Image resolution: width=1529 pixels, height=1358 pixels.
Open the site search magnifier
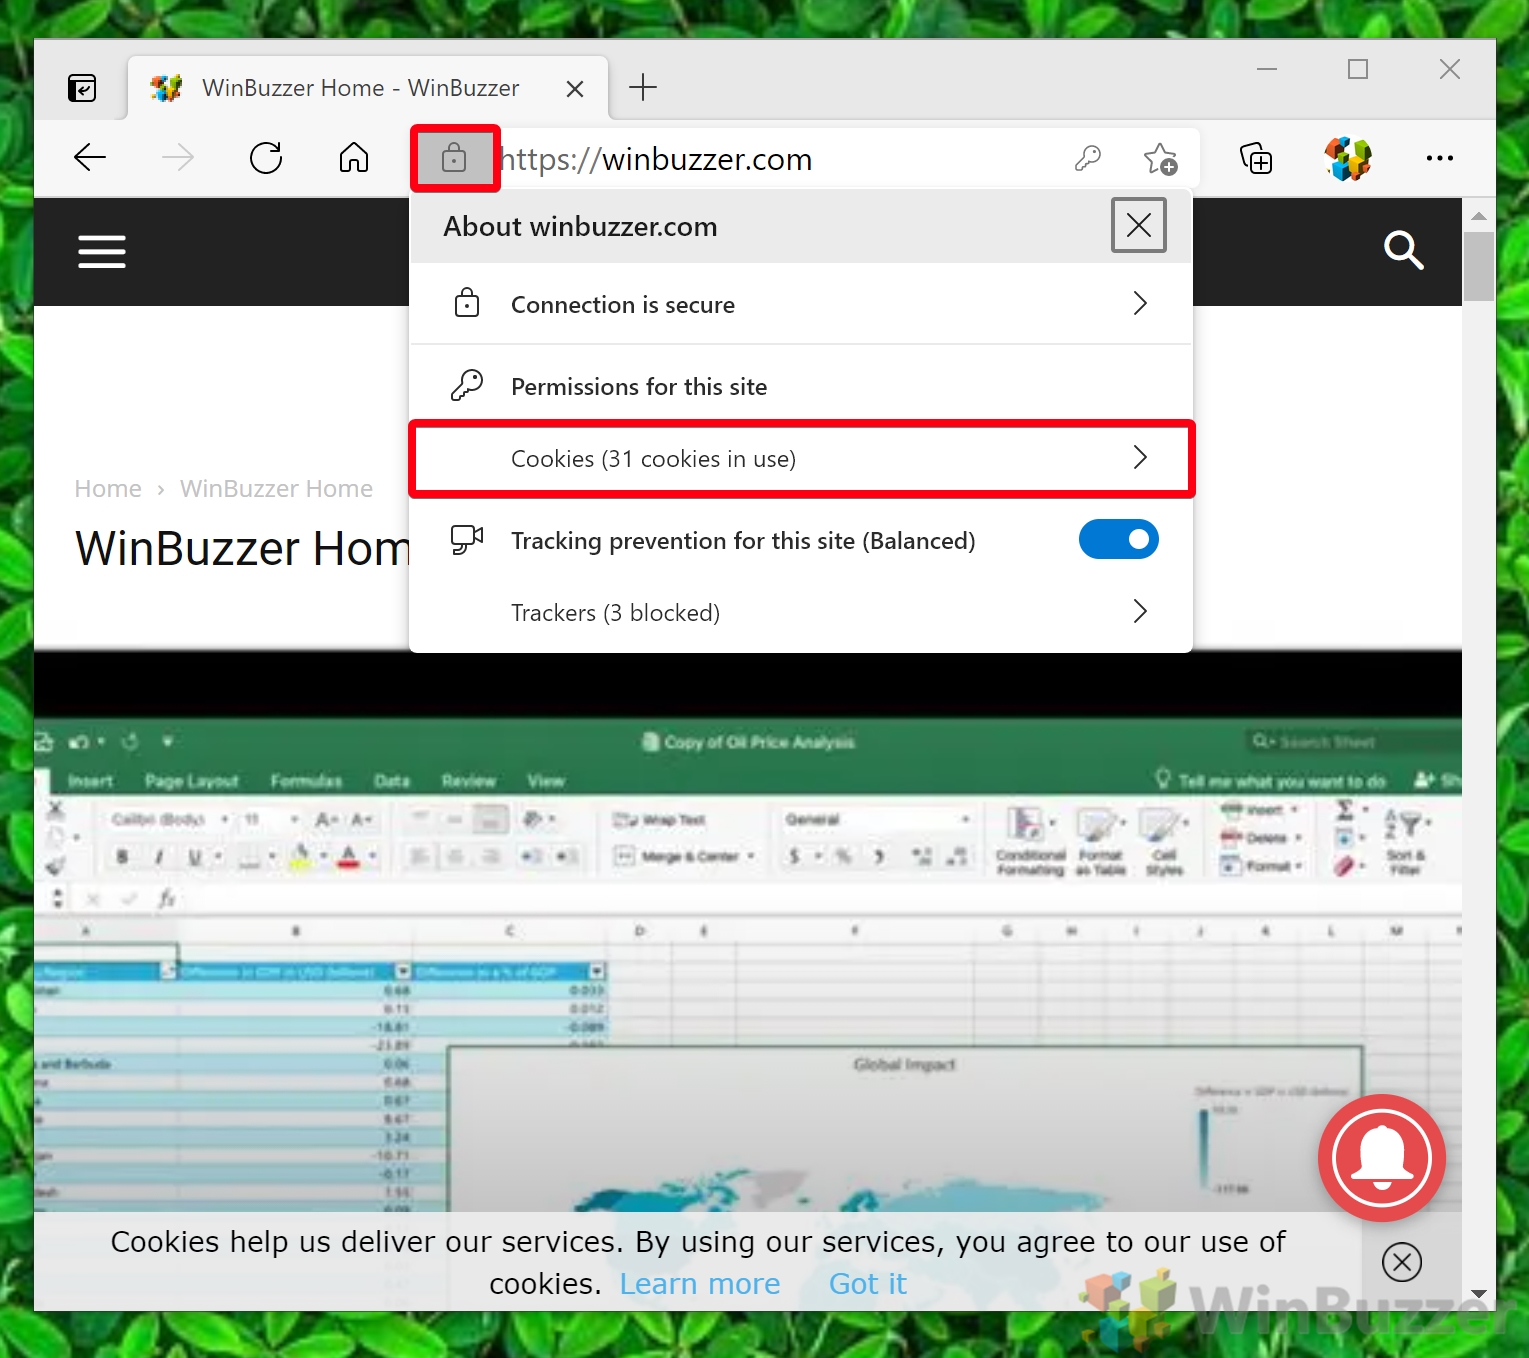(x=1403, y=250)
